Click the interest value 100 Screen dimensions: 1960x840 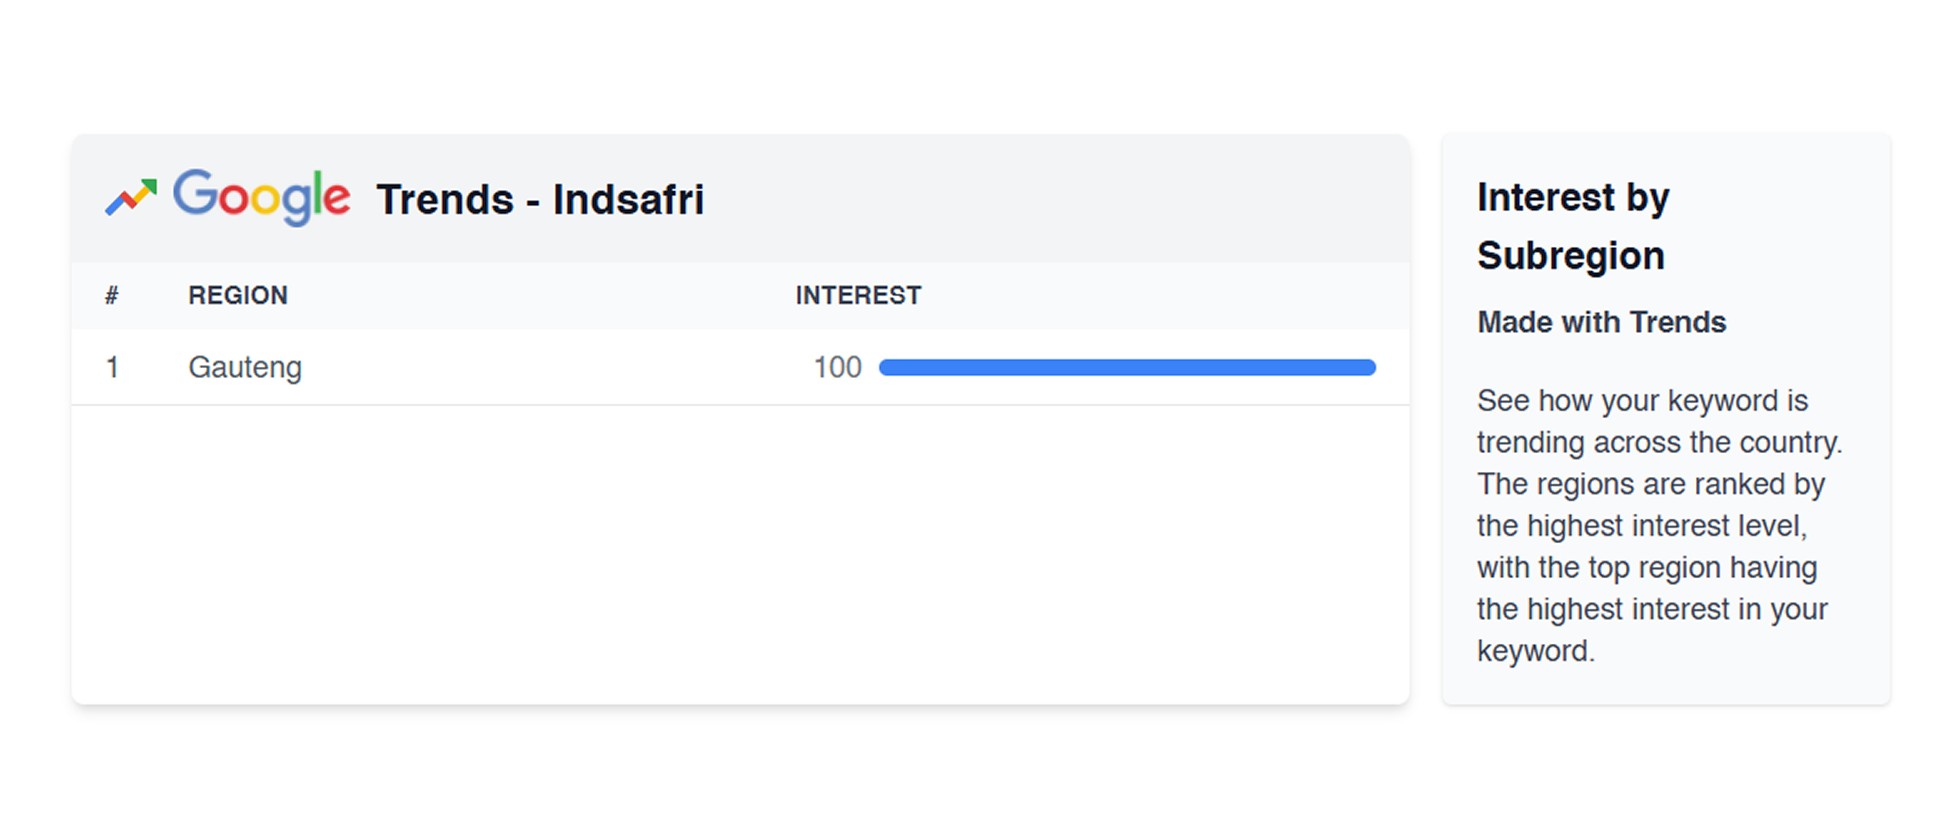click(837, 367)
